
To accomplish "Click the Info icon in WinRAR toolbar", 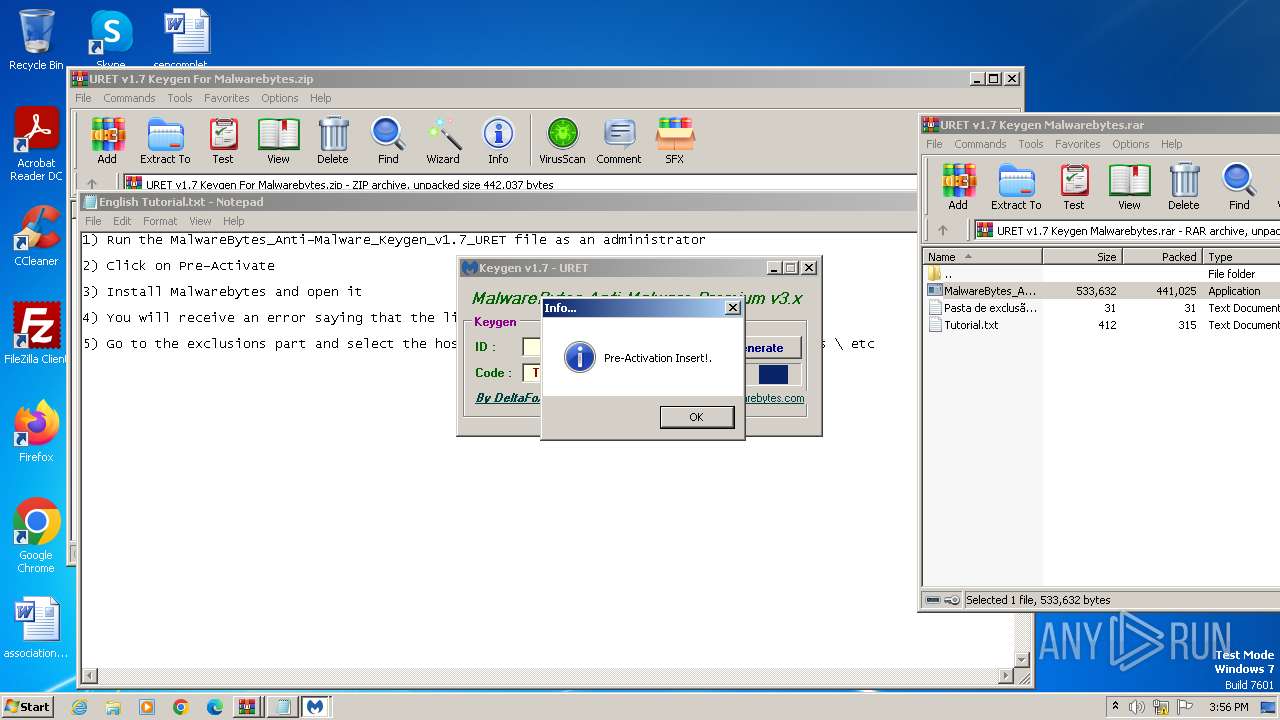I will (498, 141).
